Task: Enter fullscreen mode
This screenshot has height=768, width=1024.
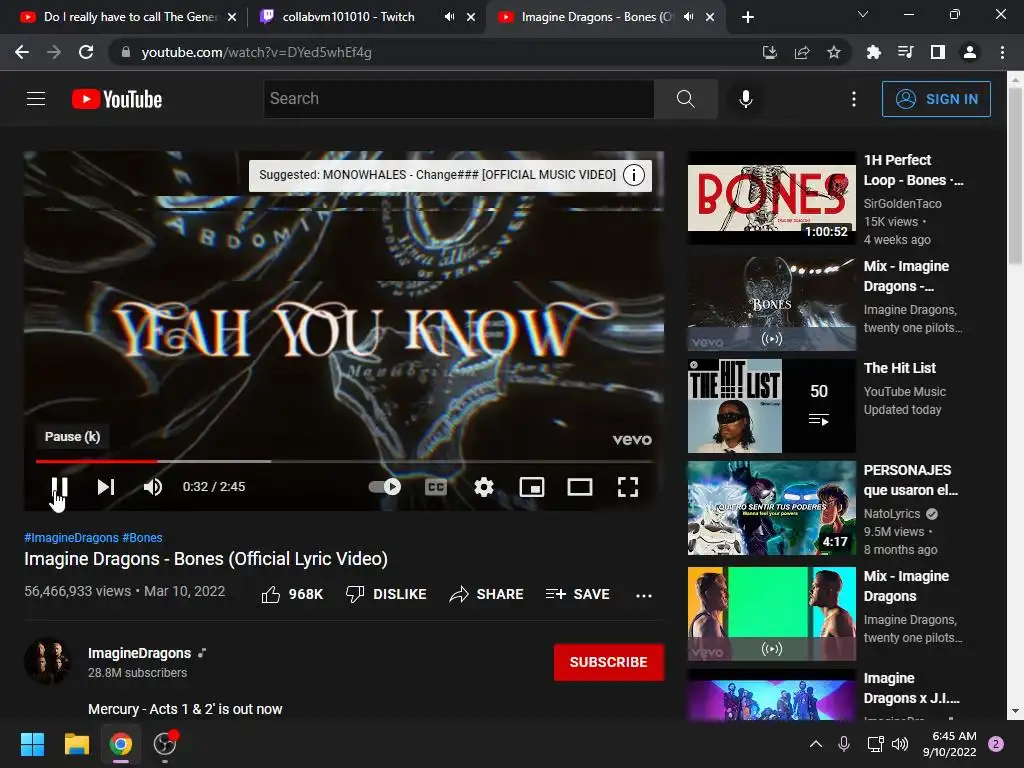Action: point(628,487)
